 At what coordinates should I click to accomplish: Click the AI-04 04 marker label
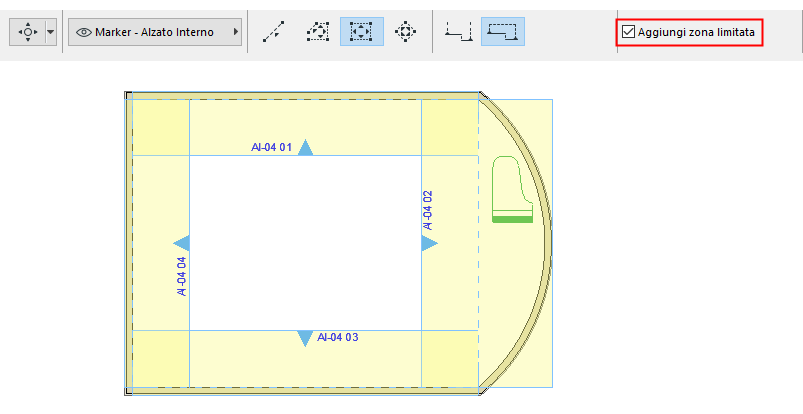click(181, 276)
